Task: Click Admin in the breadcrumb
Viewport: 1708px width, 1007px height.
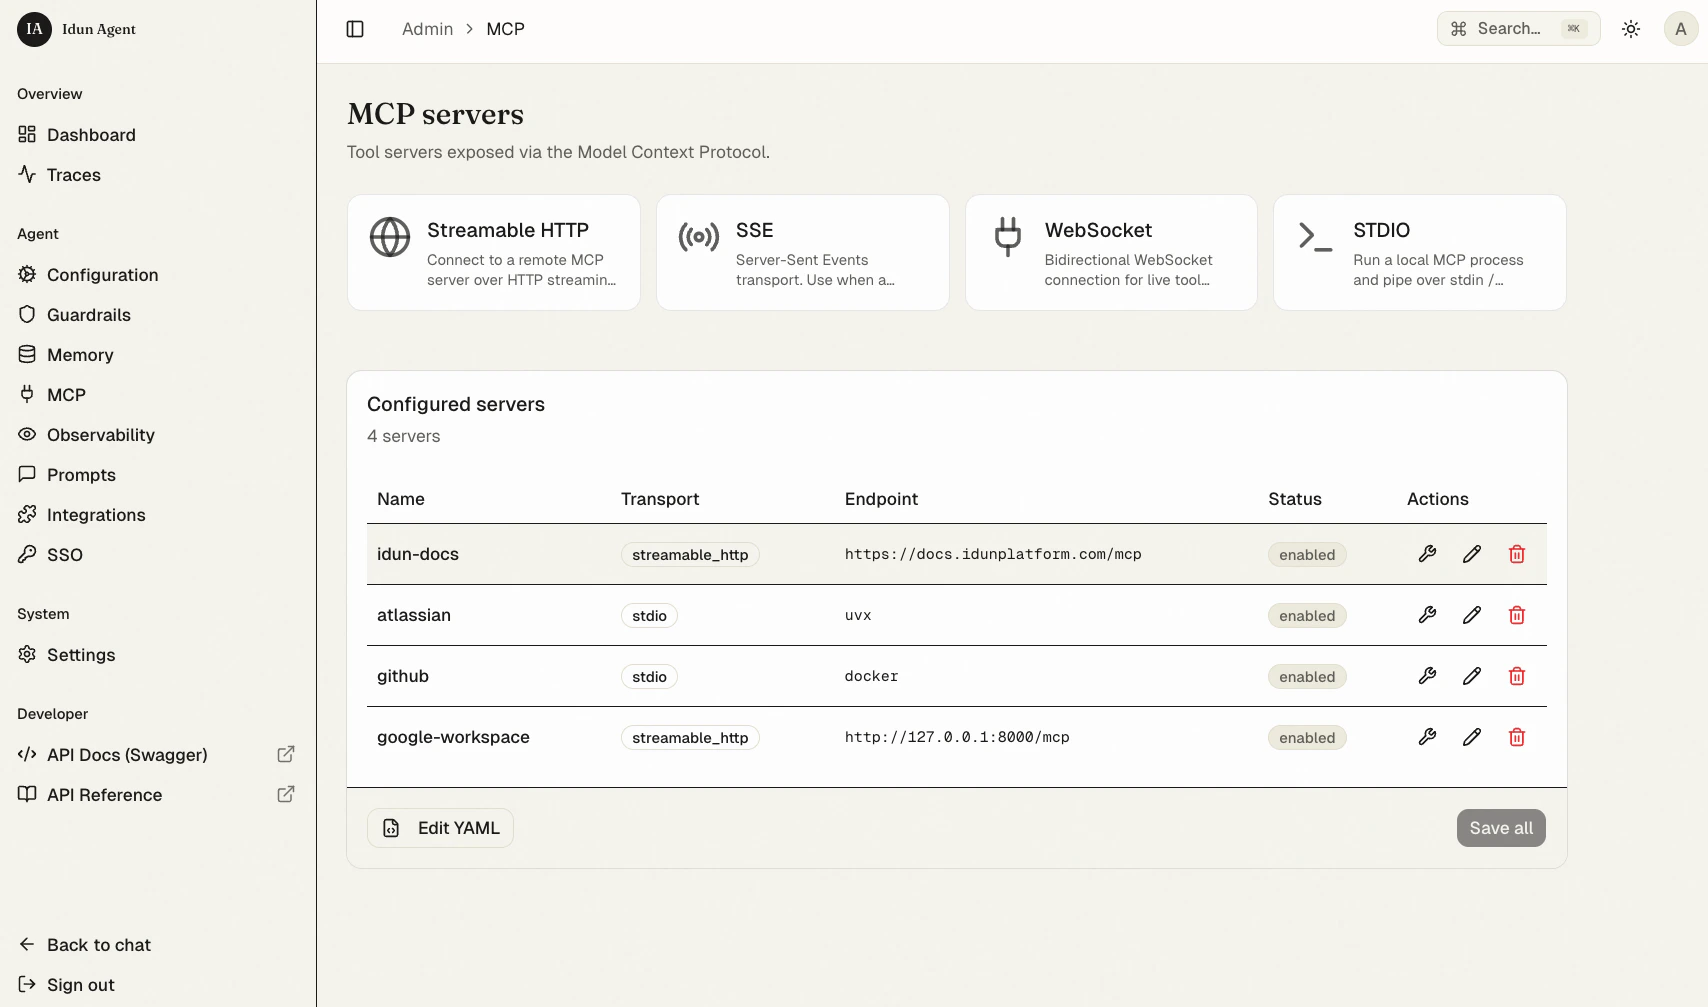Action: (x=427, y=29)
